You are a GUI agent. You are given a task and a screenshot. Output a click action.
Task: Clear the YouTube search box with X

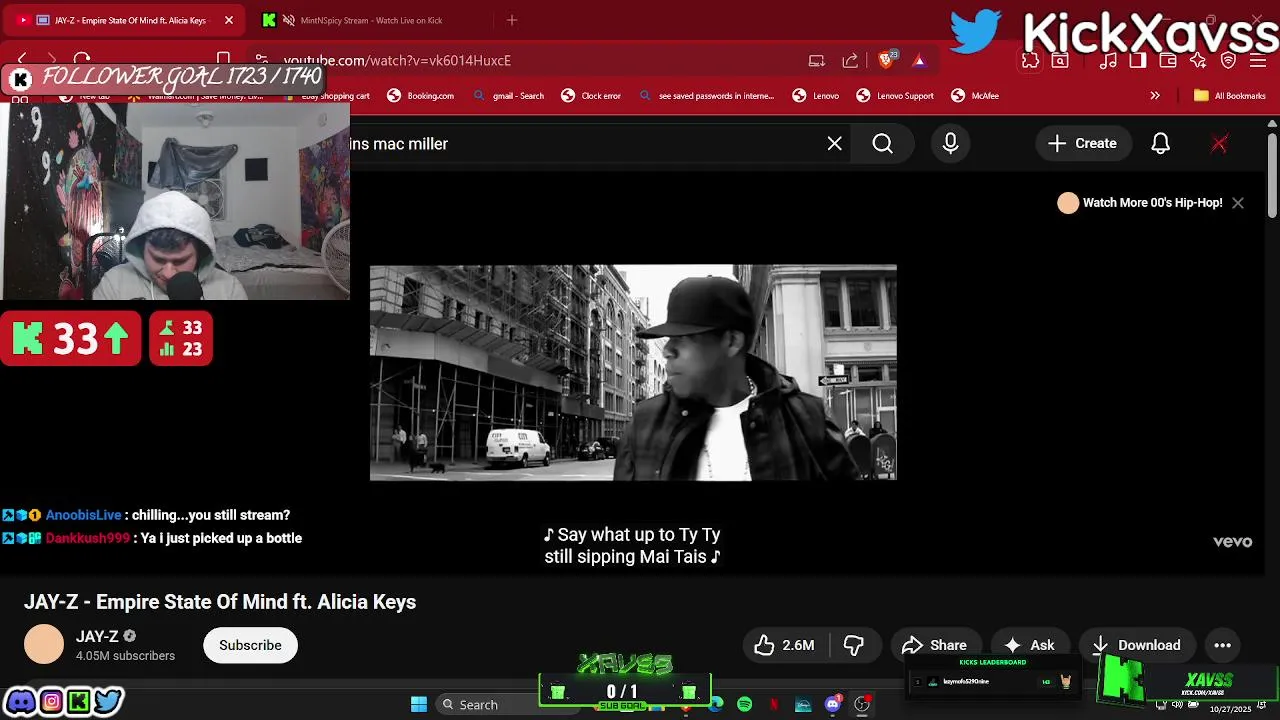click(835, 144)
